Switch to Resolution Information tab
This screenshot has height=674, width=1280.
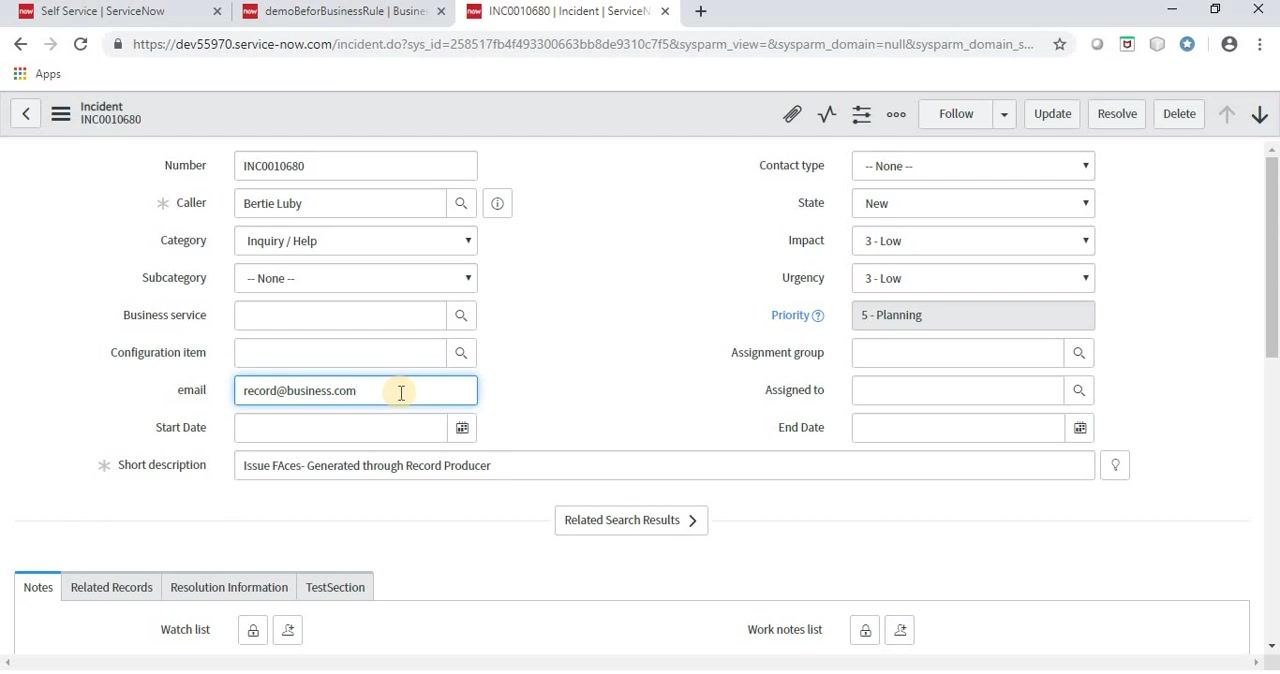(x=229, y=587)
